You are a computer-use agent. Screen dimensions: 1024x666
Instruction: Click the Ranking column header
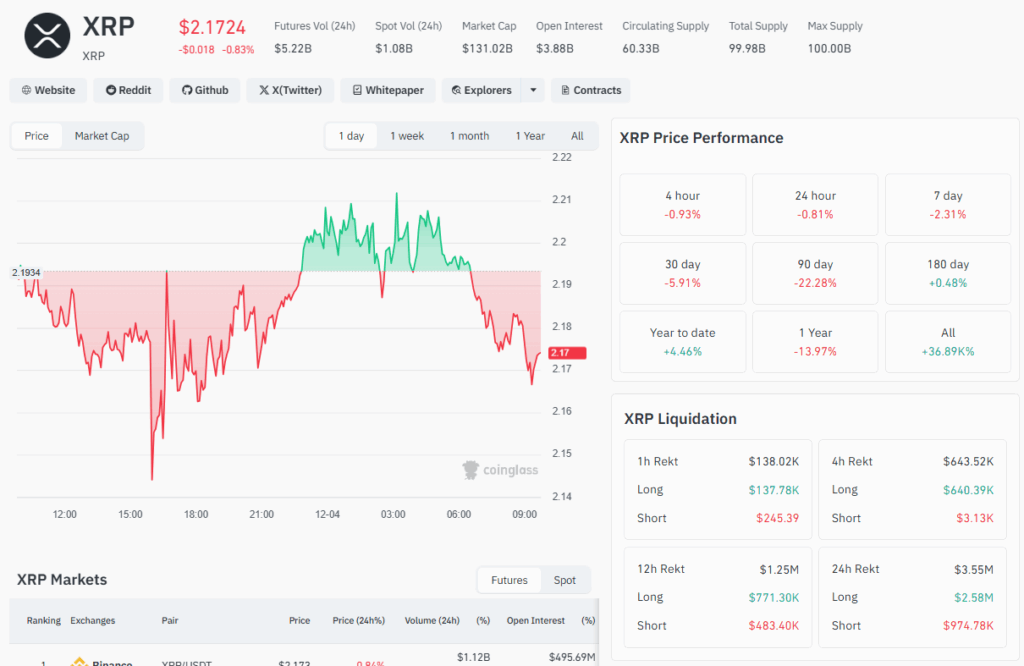(x=44, y=620)
